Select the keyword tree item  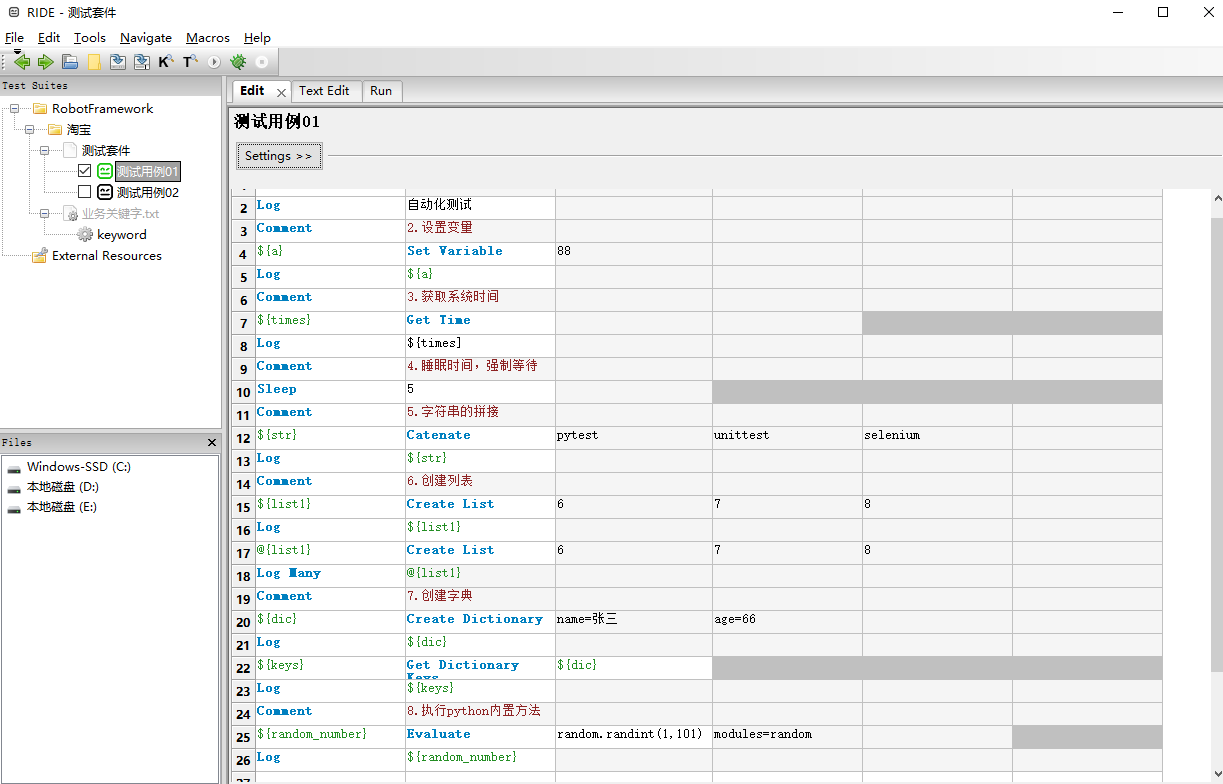click(122, 234)
